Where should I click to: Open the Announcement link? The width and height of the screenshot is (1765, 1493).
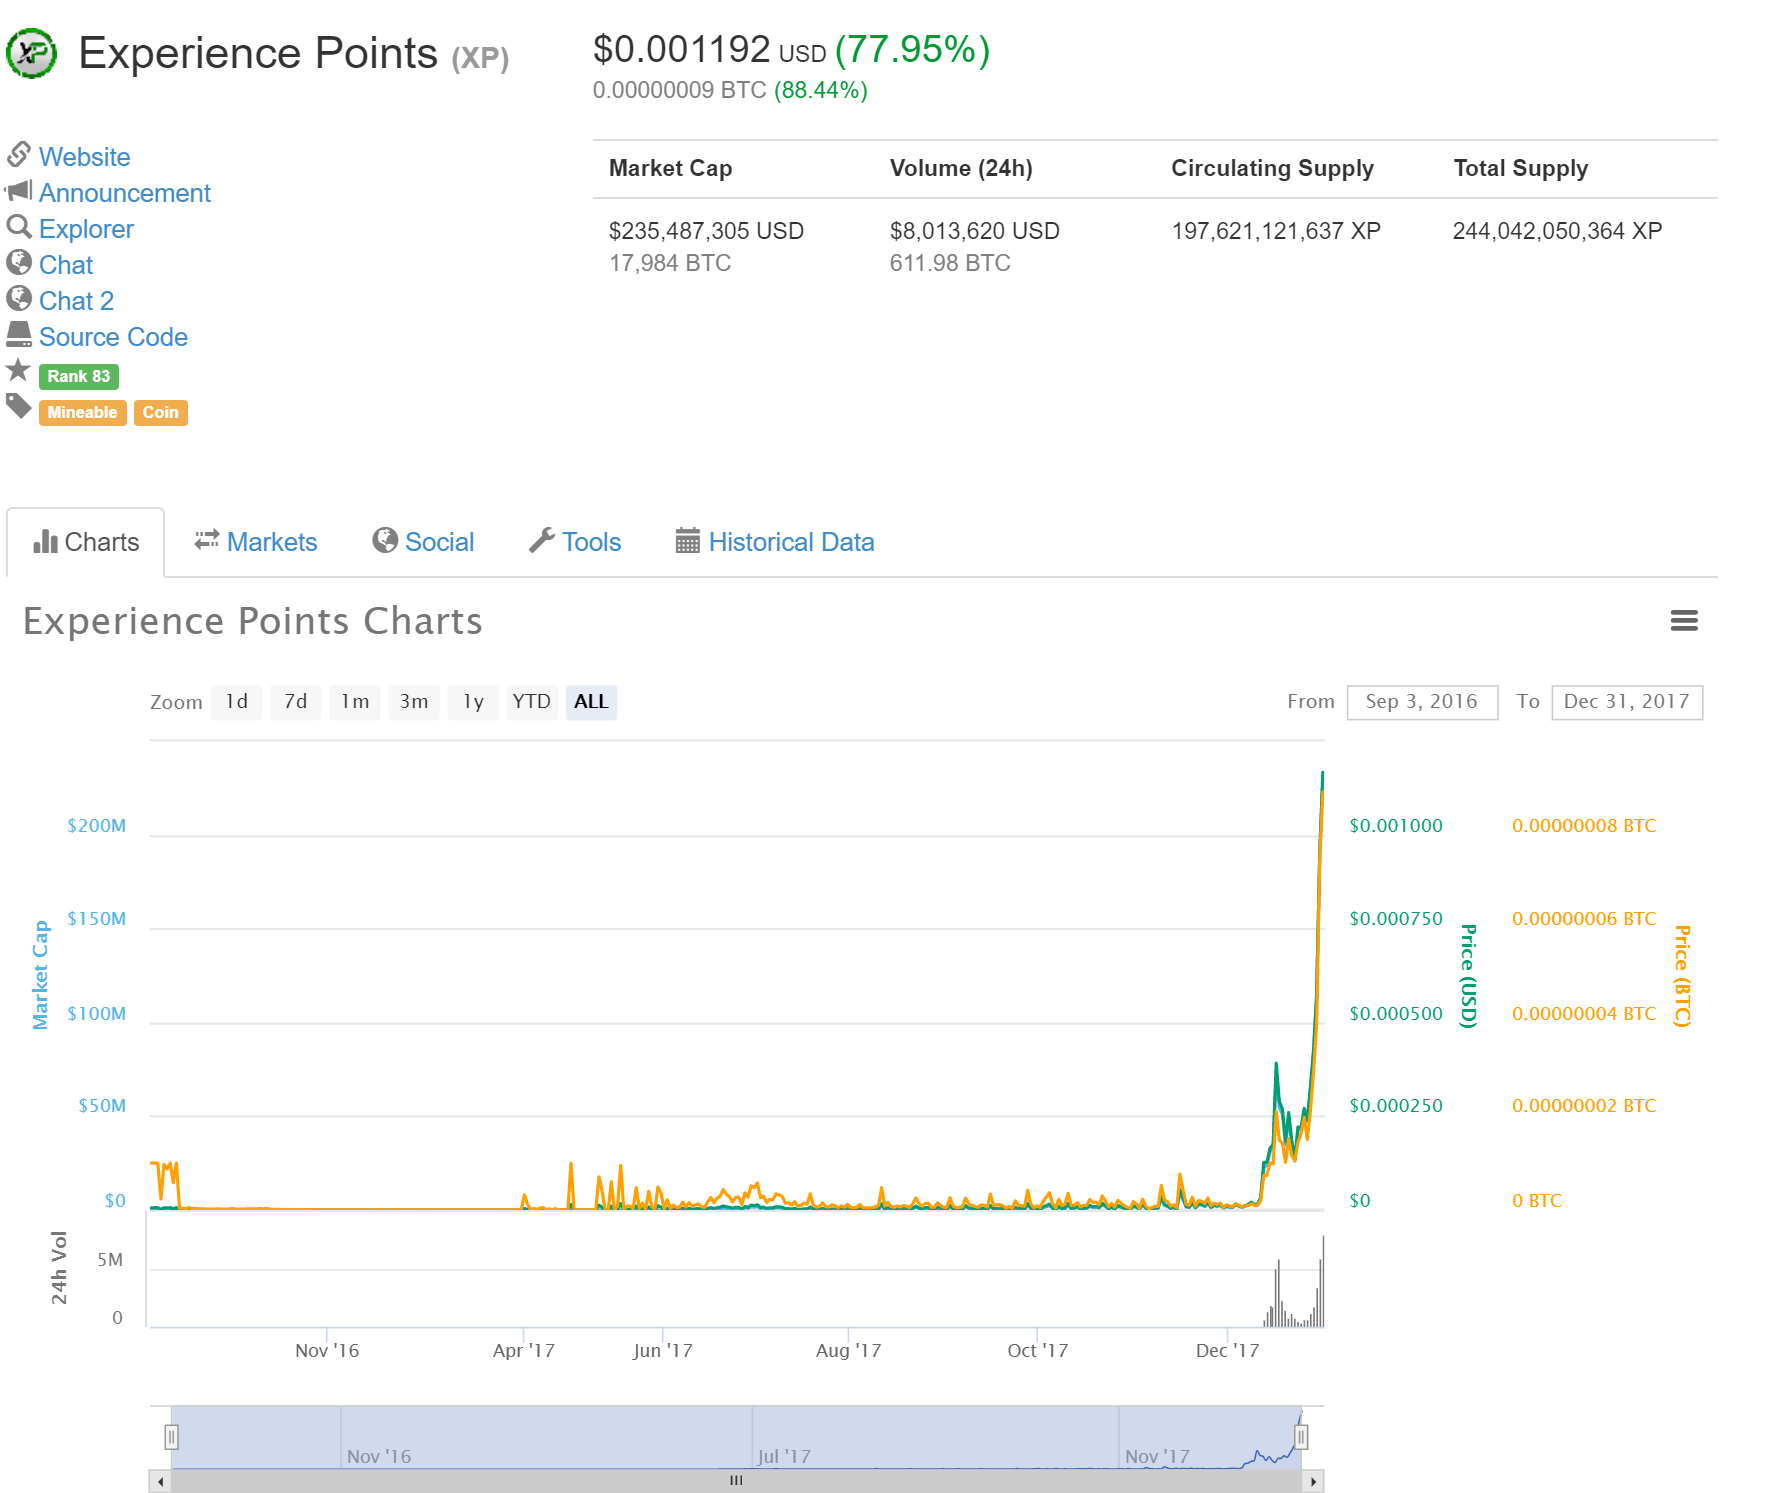point(125,193)
